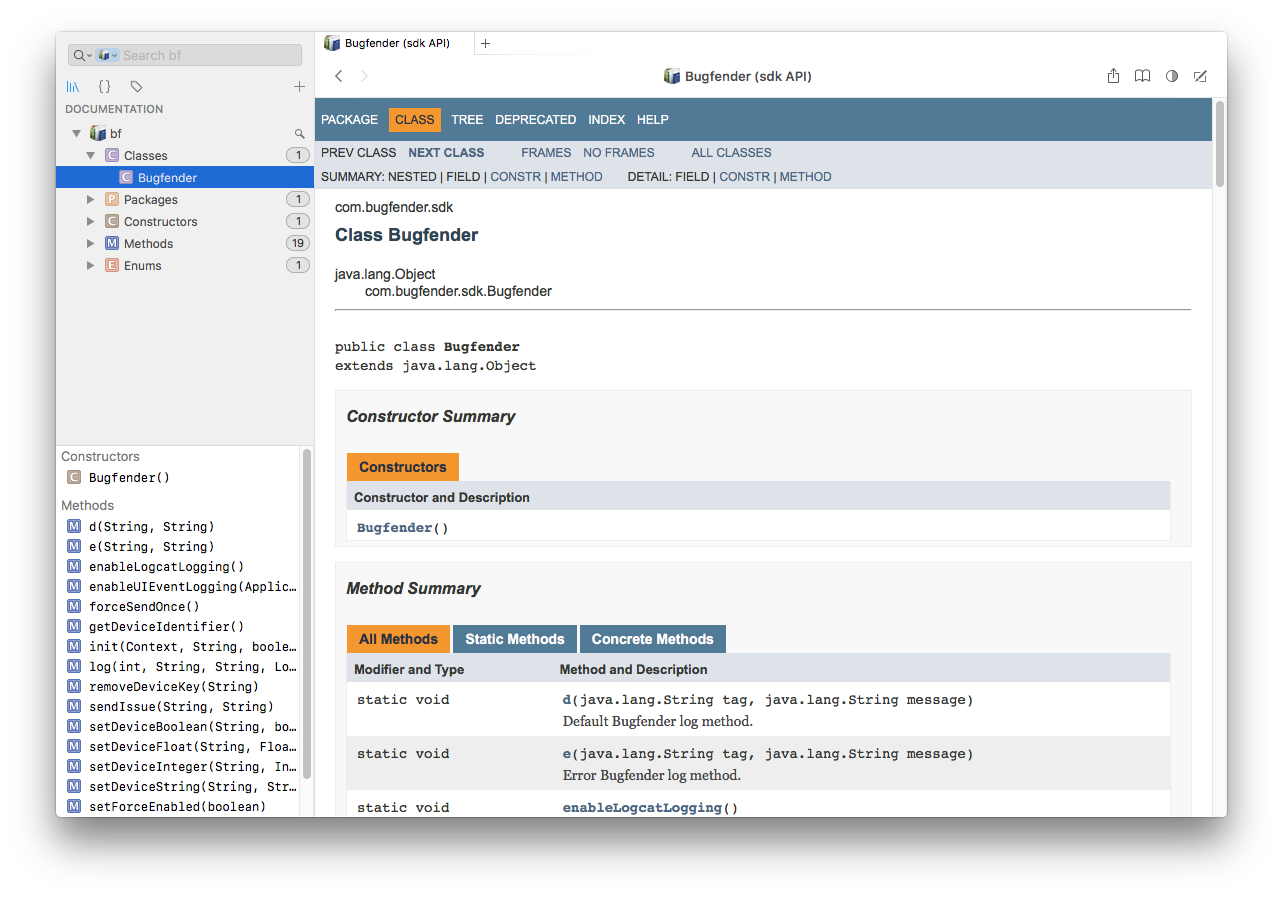Open the search magnifier options in the search field

pyautogui.click(x=82, y=56)
